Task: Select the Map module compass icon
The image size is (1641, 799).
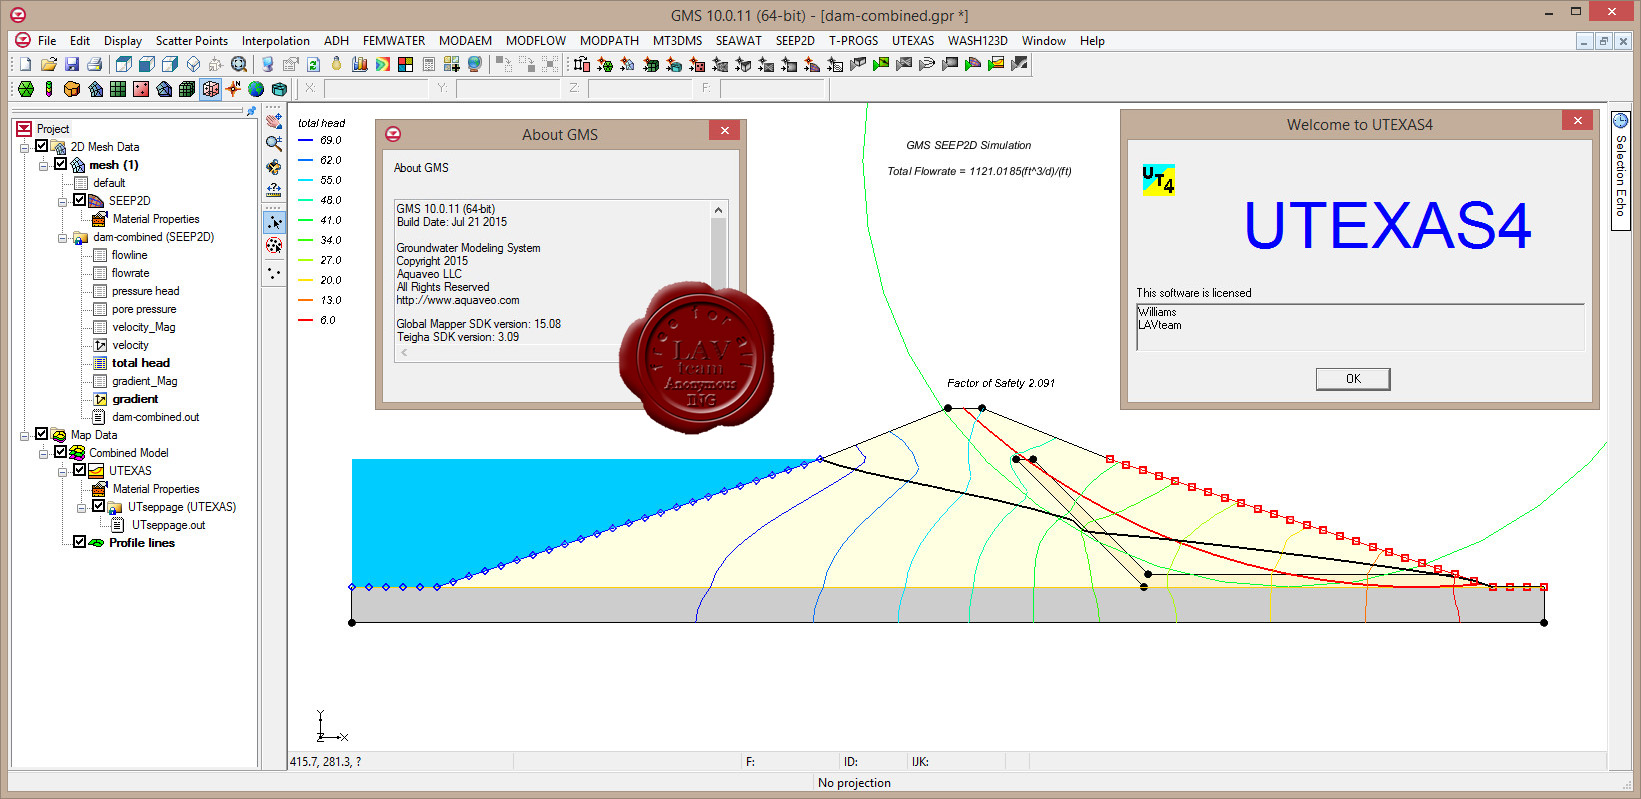Action: click(234, 89)
